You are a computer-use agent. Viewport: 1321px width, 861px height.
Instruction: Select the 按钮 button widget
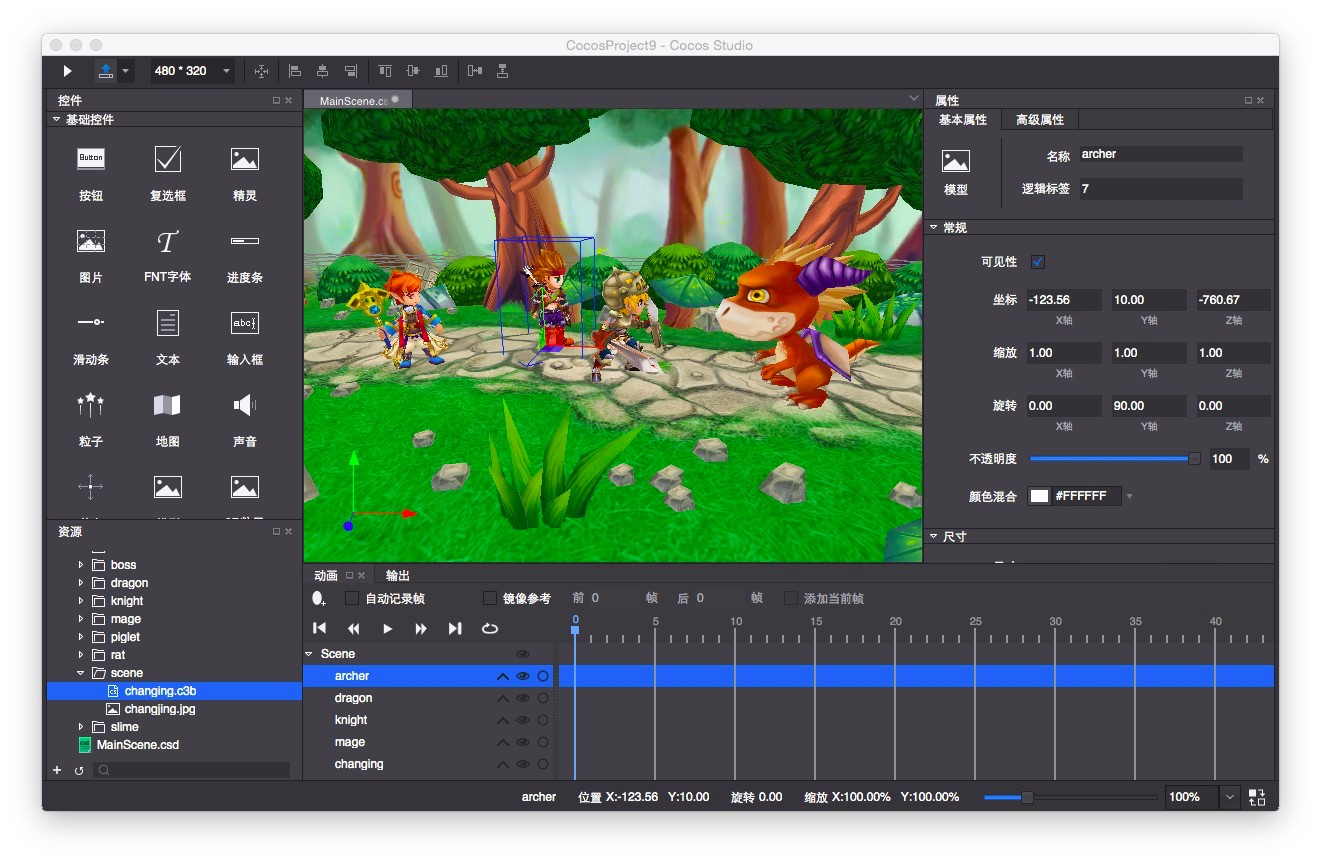[x=91, y=173]
